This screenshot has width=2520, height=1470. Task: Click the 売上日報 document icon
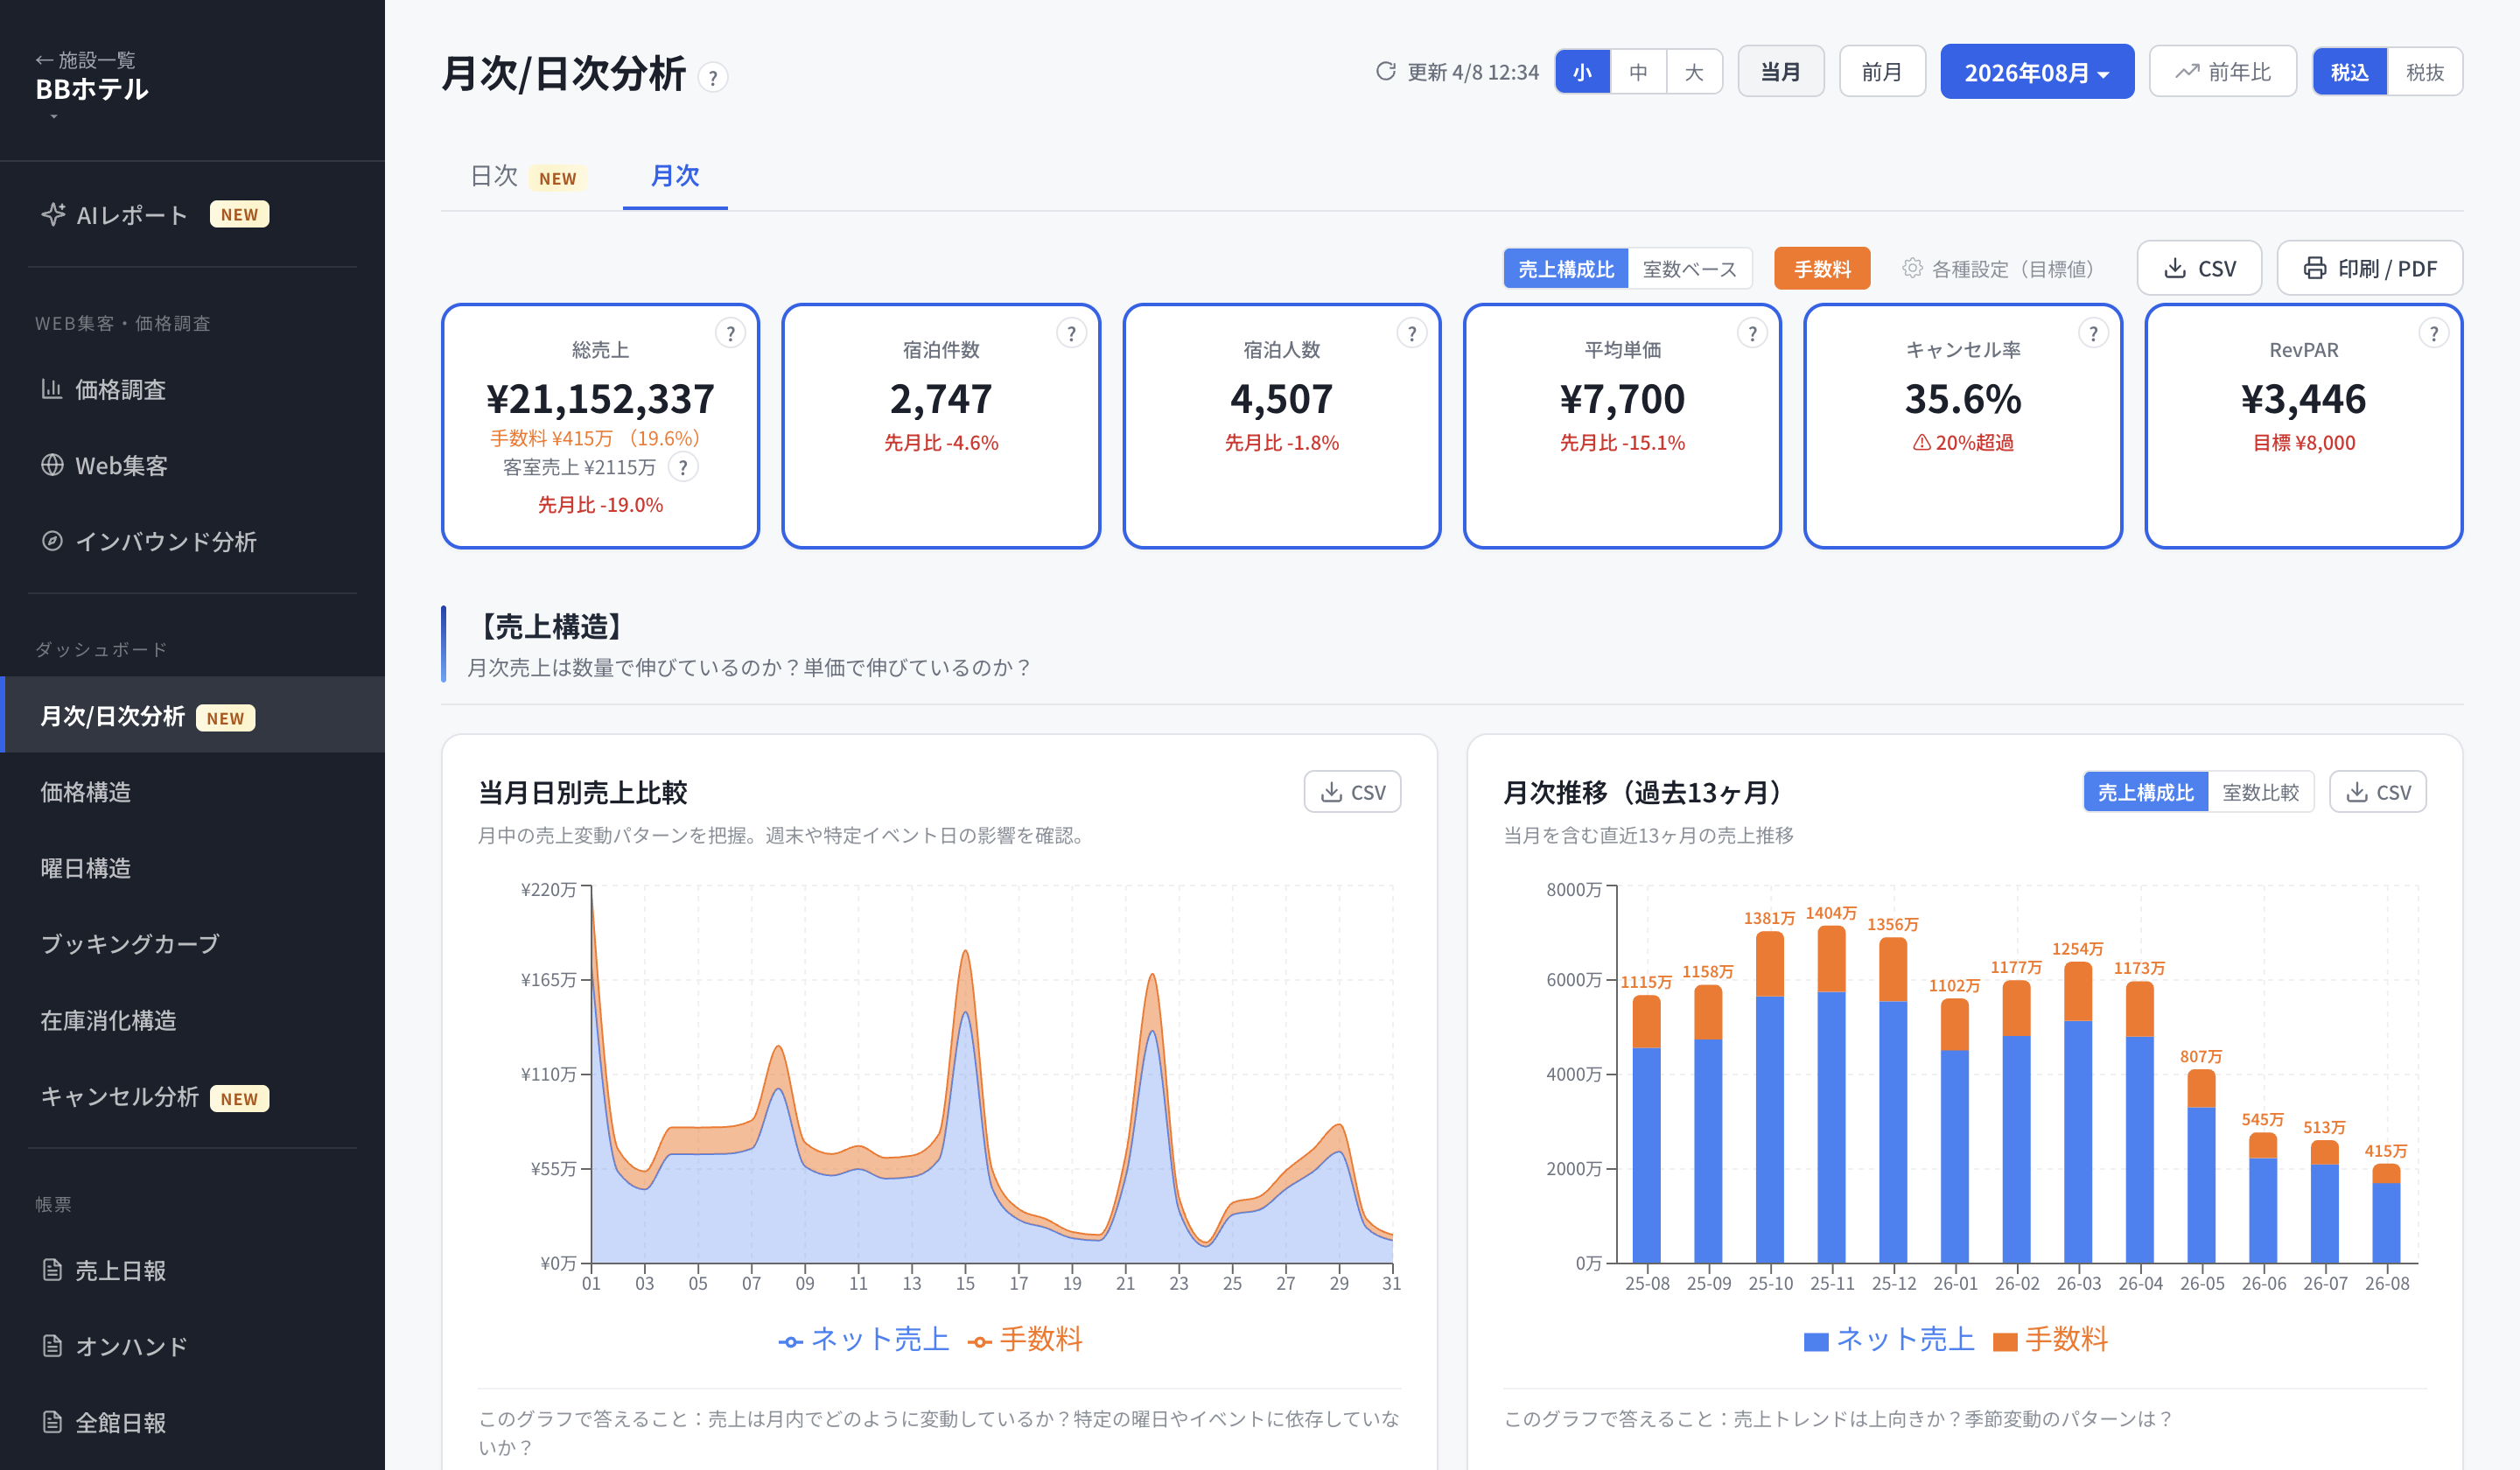pyautogui.click(x=52, y=1270)
